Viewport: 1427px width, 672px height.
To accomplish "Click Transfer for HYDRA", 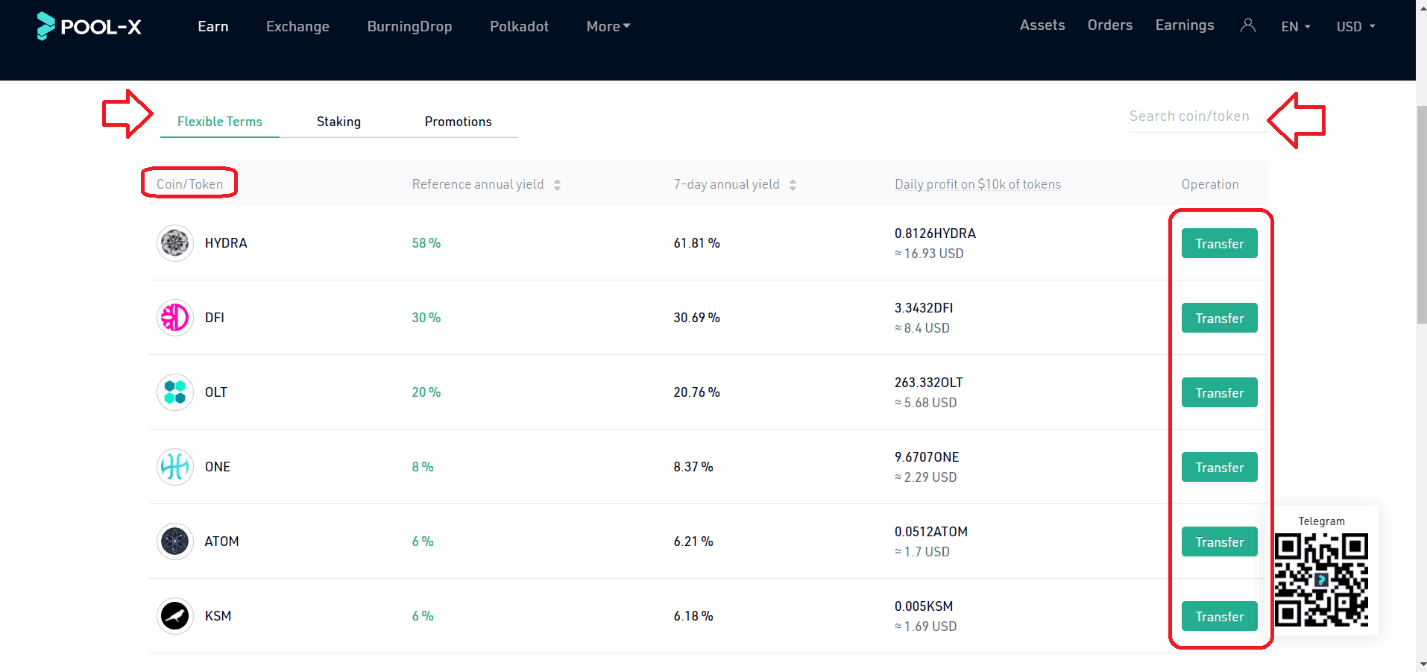I will coord(1219,243).
